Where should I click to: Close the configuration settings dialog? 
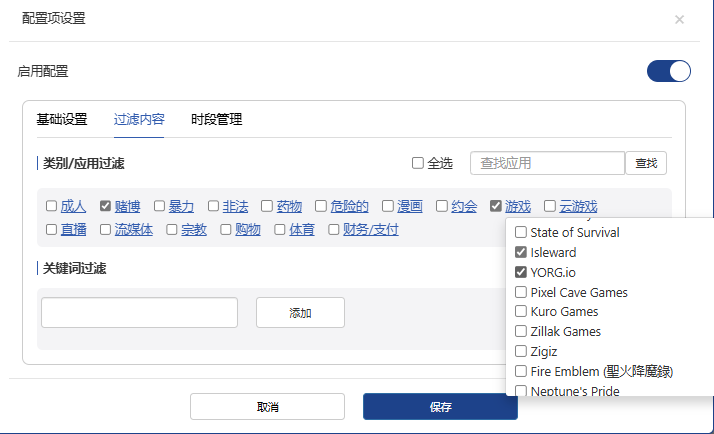(679, 19)
